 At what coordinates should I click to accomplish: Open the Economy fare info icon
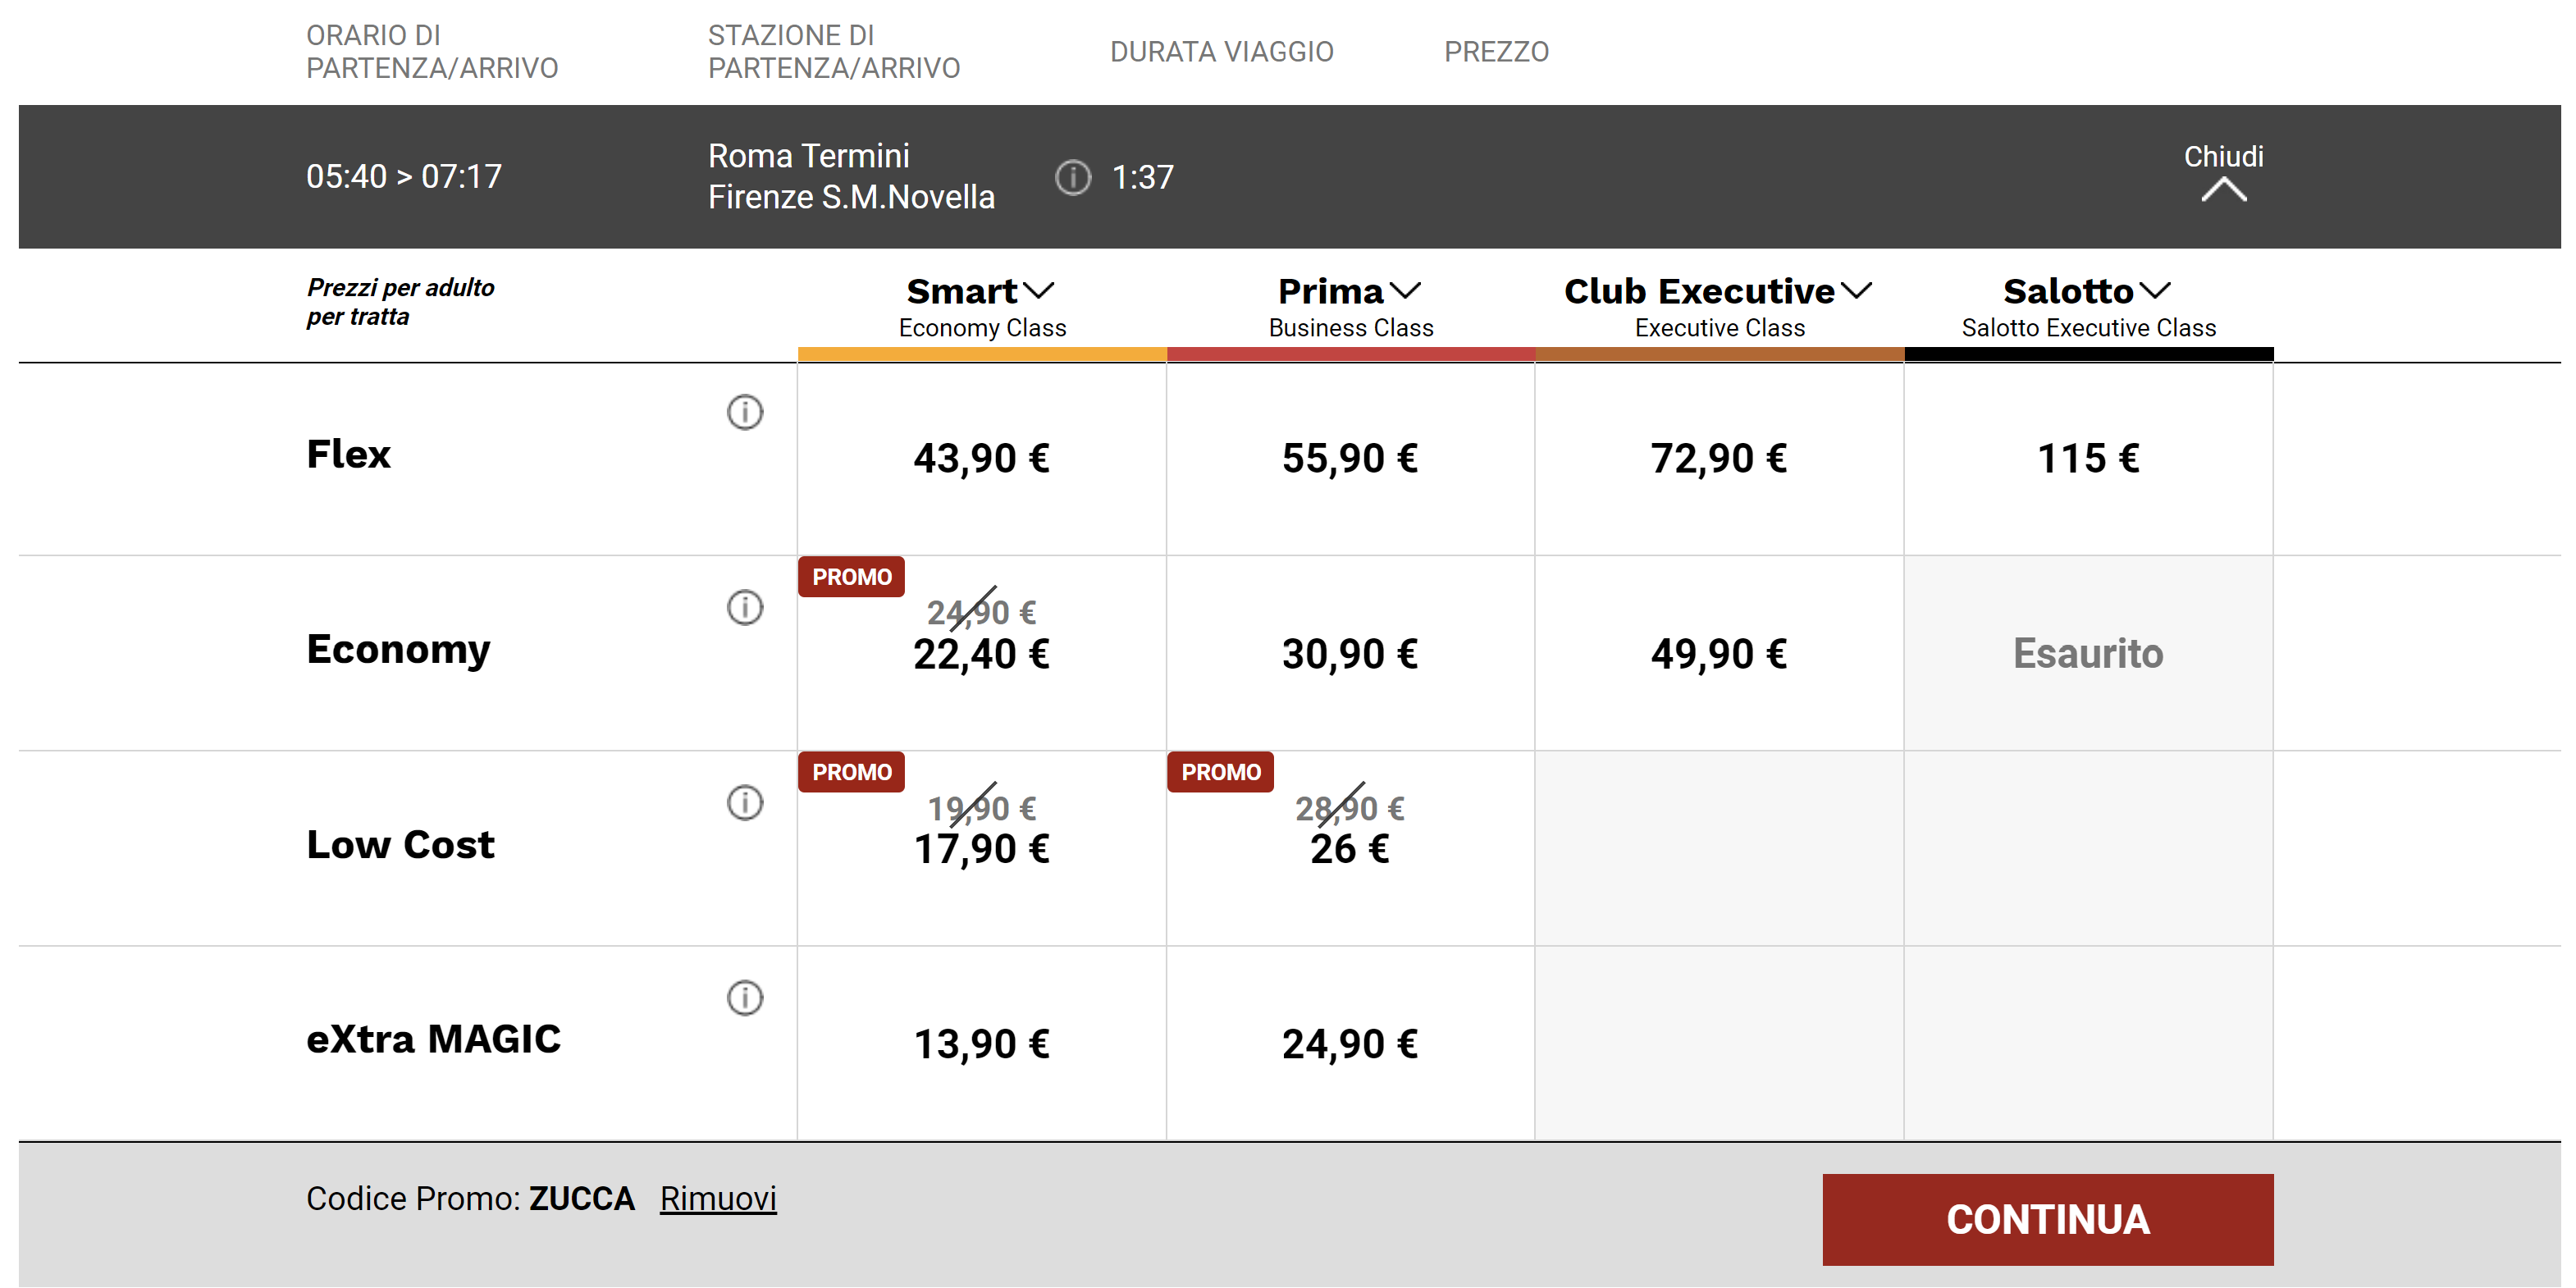click(x=744, y=607)
